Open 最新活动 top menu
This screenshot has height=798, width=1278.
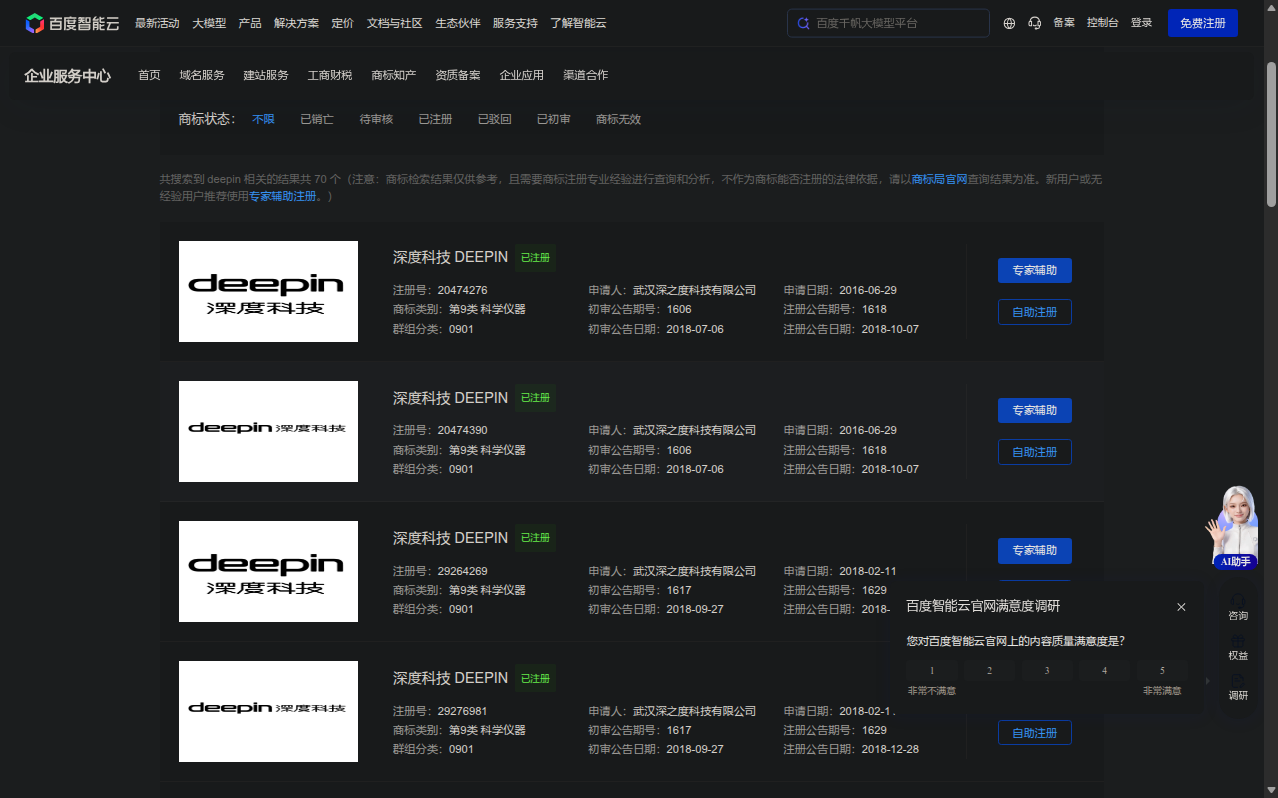(x=157, y=23)
